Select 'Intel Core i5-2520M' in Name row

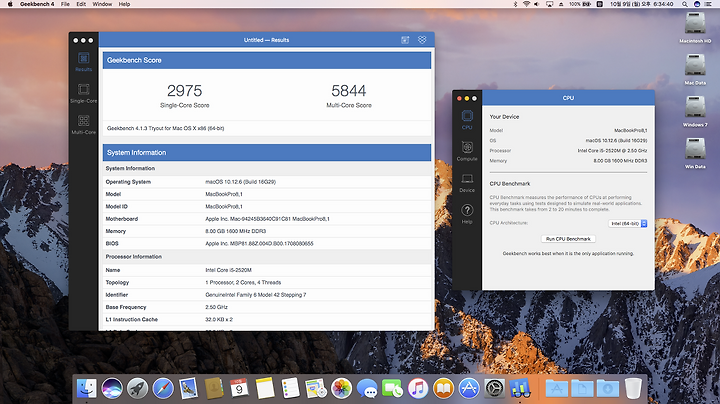[x=228, y=270]
